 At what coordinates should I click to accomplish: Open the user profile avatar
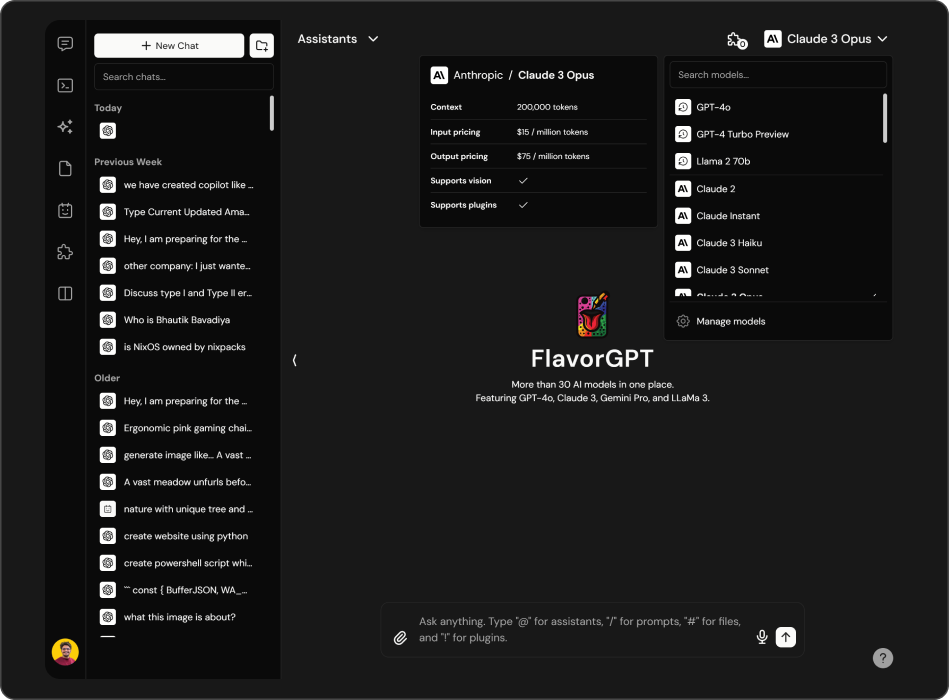pos(65,652)
